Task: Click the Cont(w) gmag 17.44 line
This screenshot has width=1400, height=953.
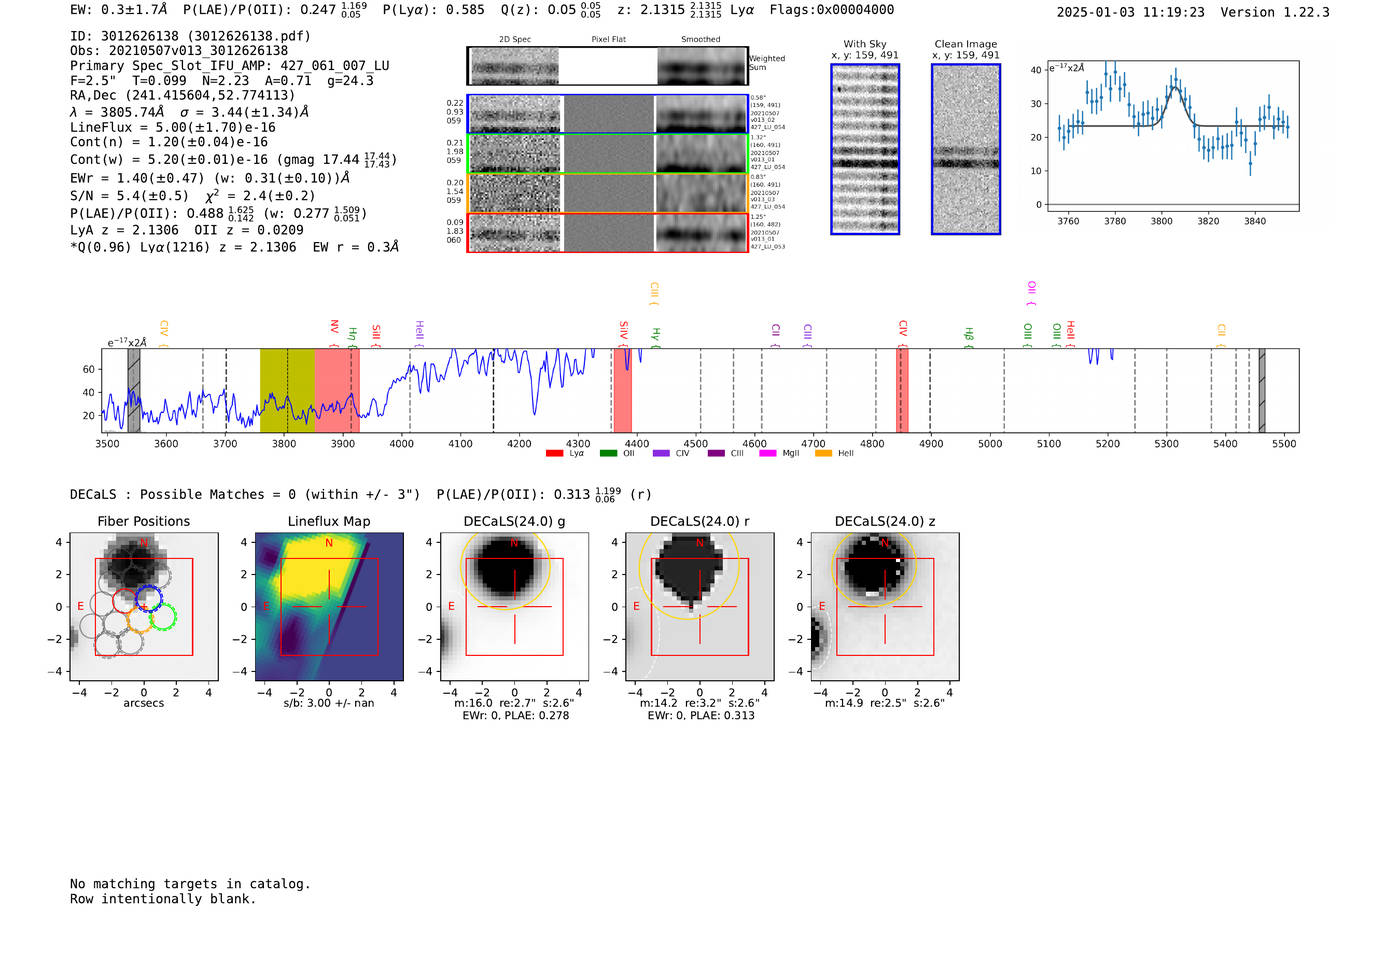Action: point(233,159)
